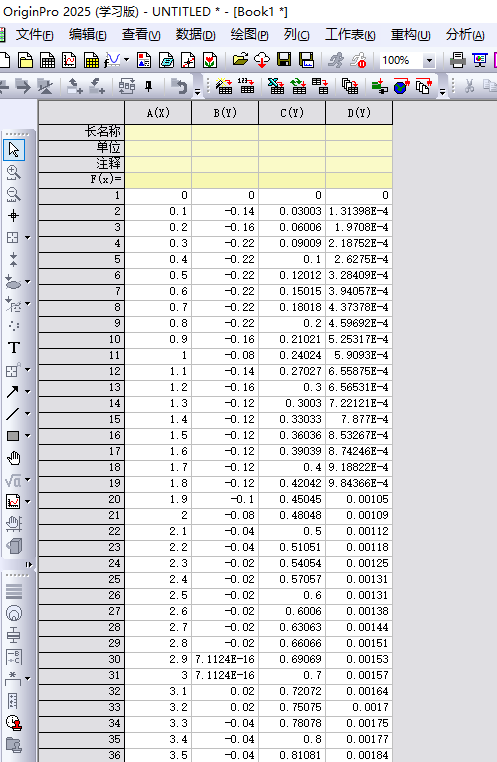
Task: Select the Zoom In tool
Action: point(14,173)
